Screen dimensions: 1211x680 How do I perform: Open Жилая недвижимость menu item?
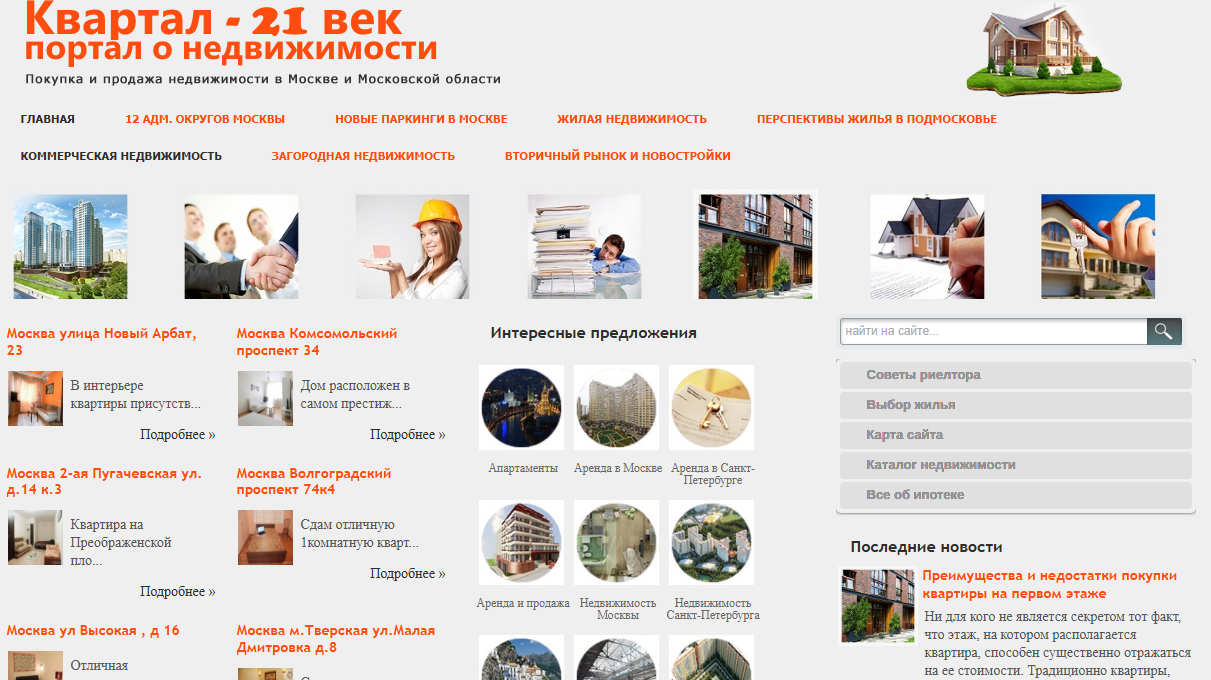click(x=632, y=119)
